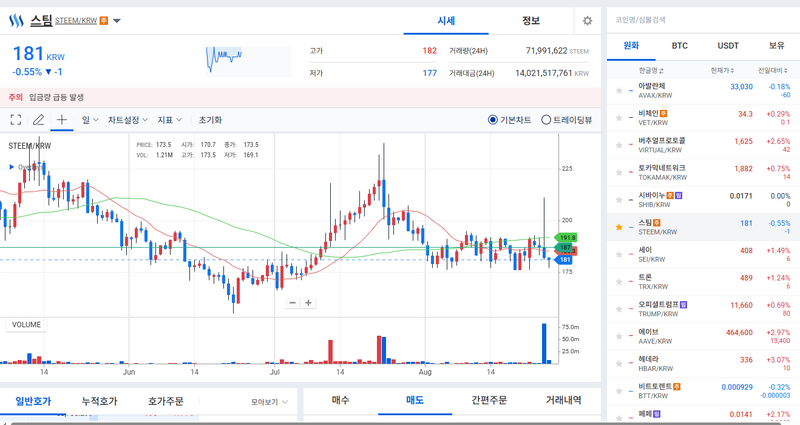Zoom in chart with plus button
800x425 pixels.
click(x=308, y=303)
